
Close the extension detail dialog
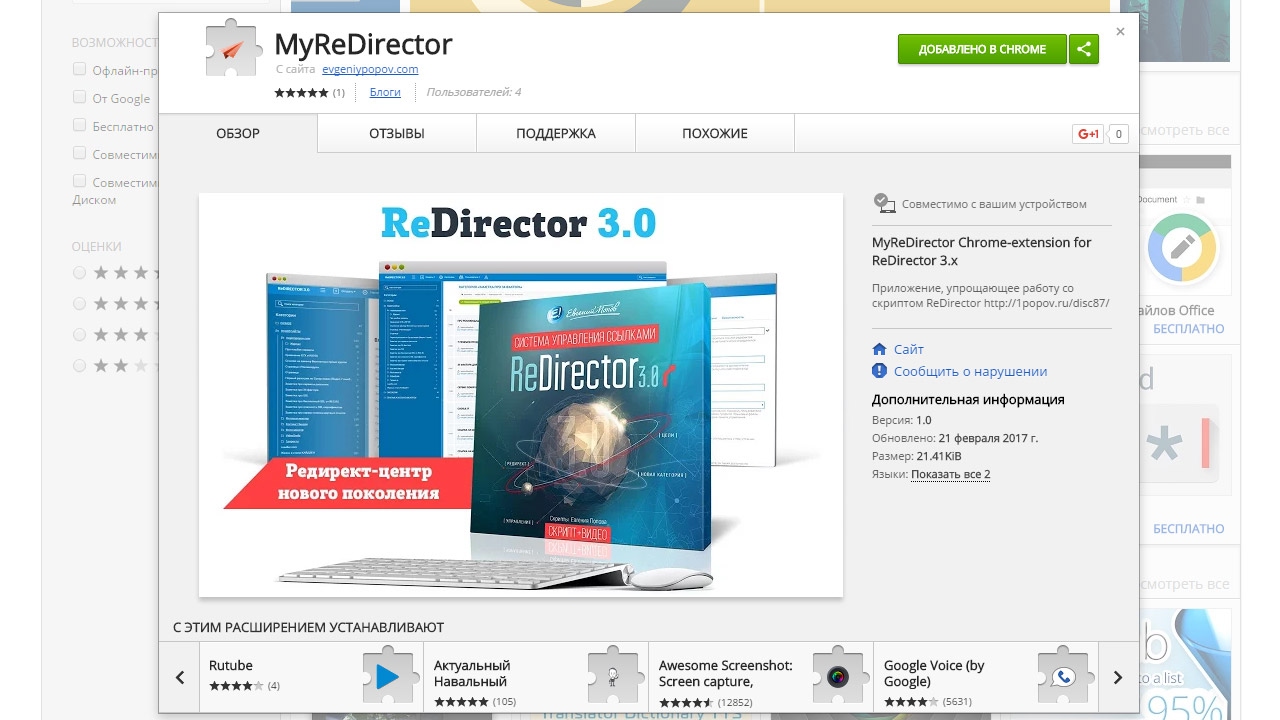click(x=1120, y=32)
